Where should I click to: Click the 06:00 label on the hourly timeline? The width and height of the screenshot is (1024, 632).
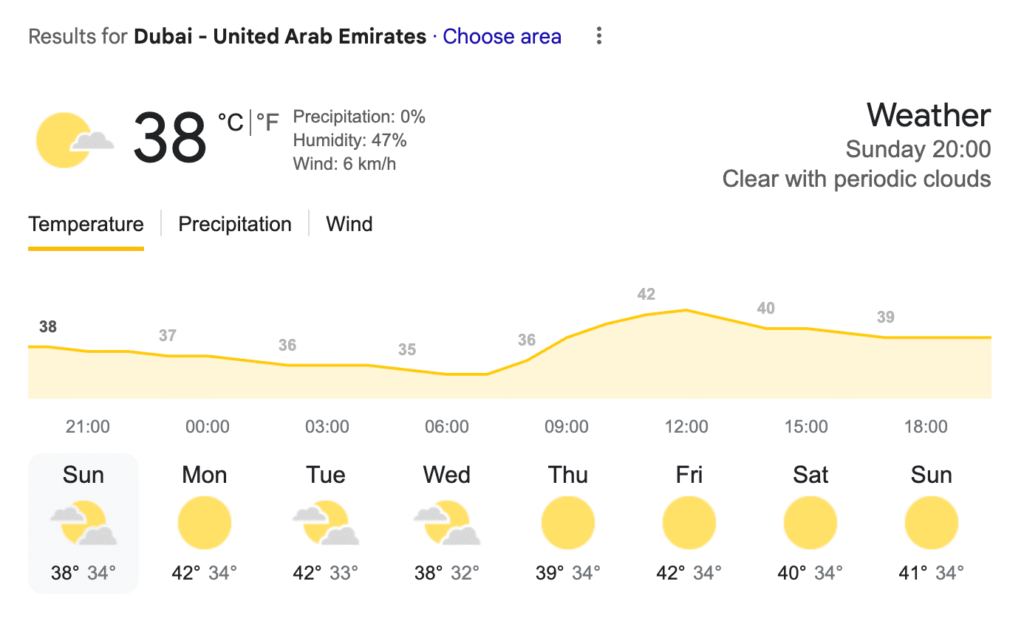(446, 427)
